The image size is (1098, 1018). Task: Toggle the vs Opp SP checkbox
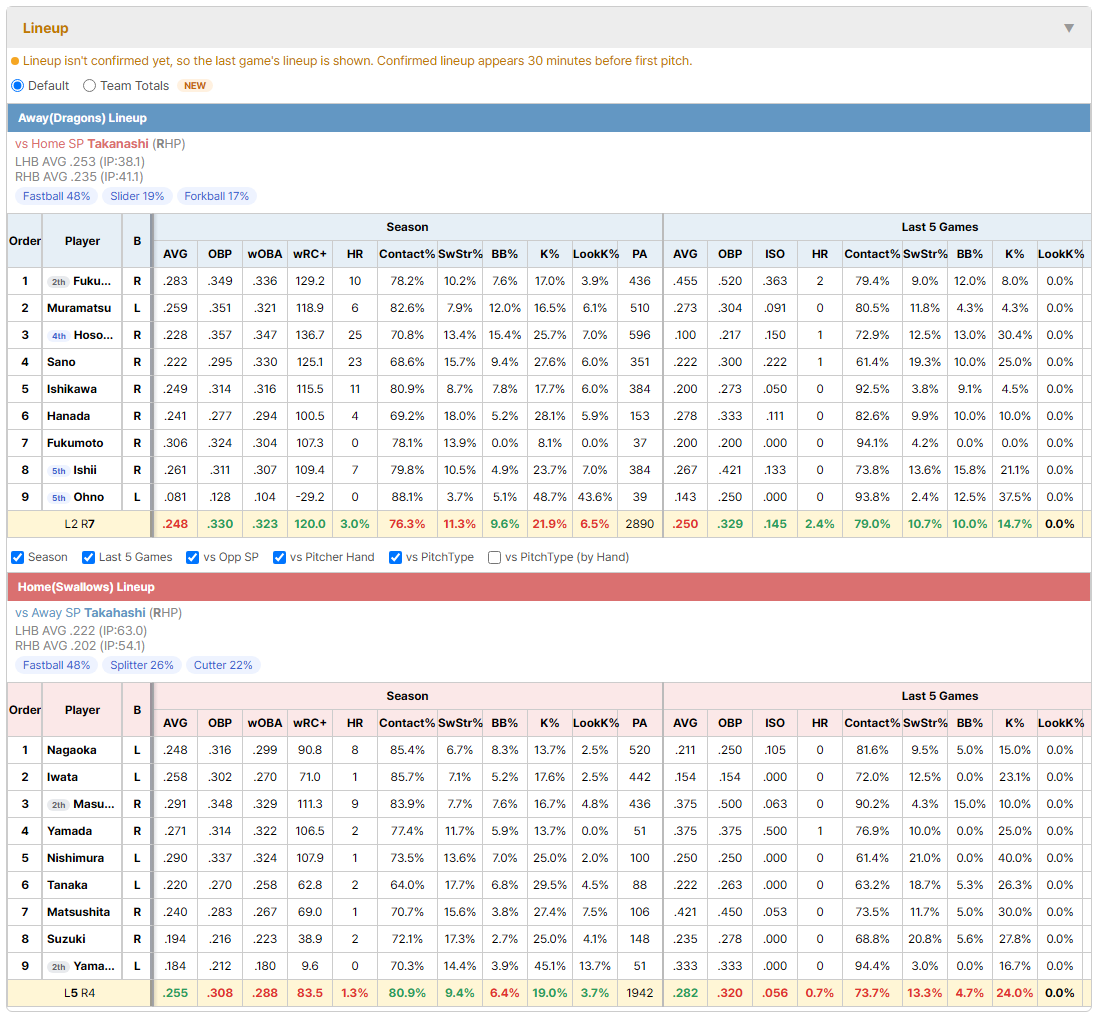pos(193,557)
